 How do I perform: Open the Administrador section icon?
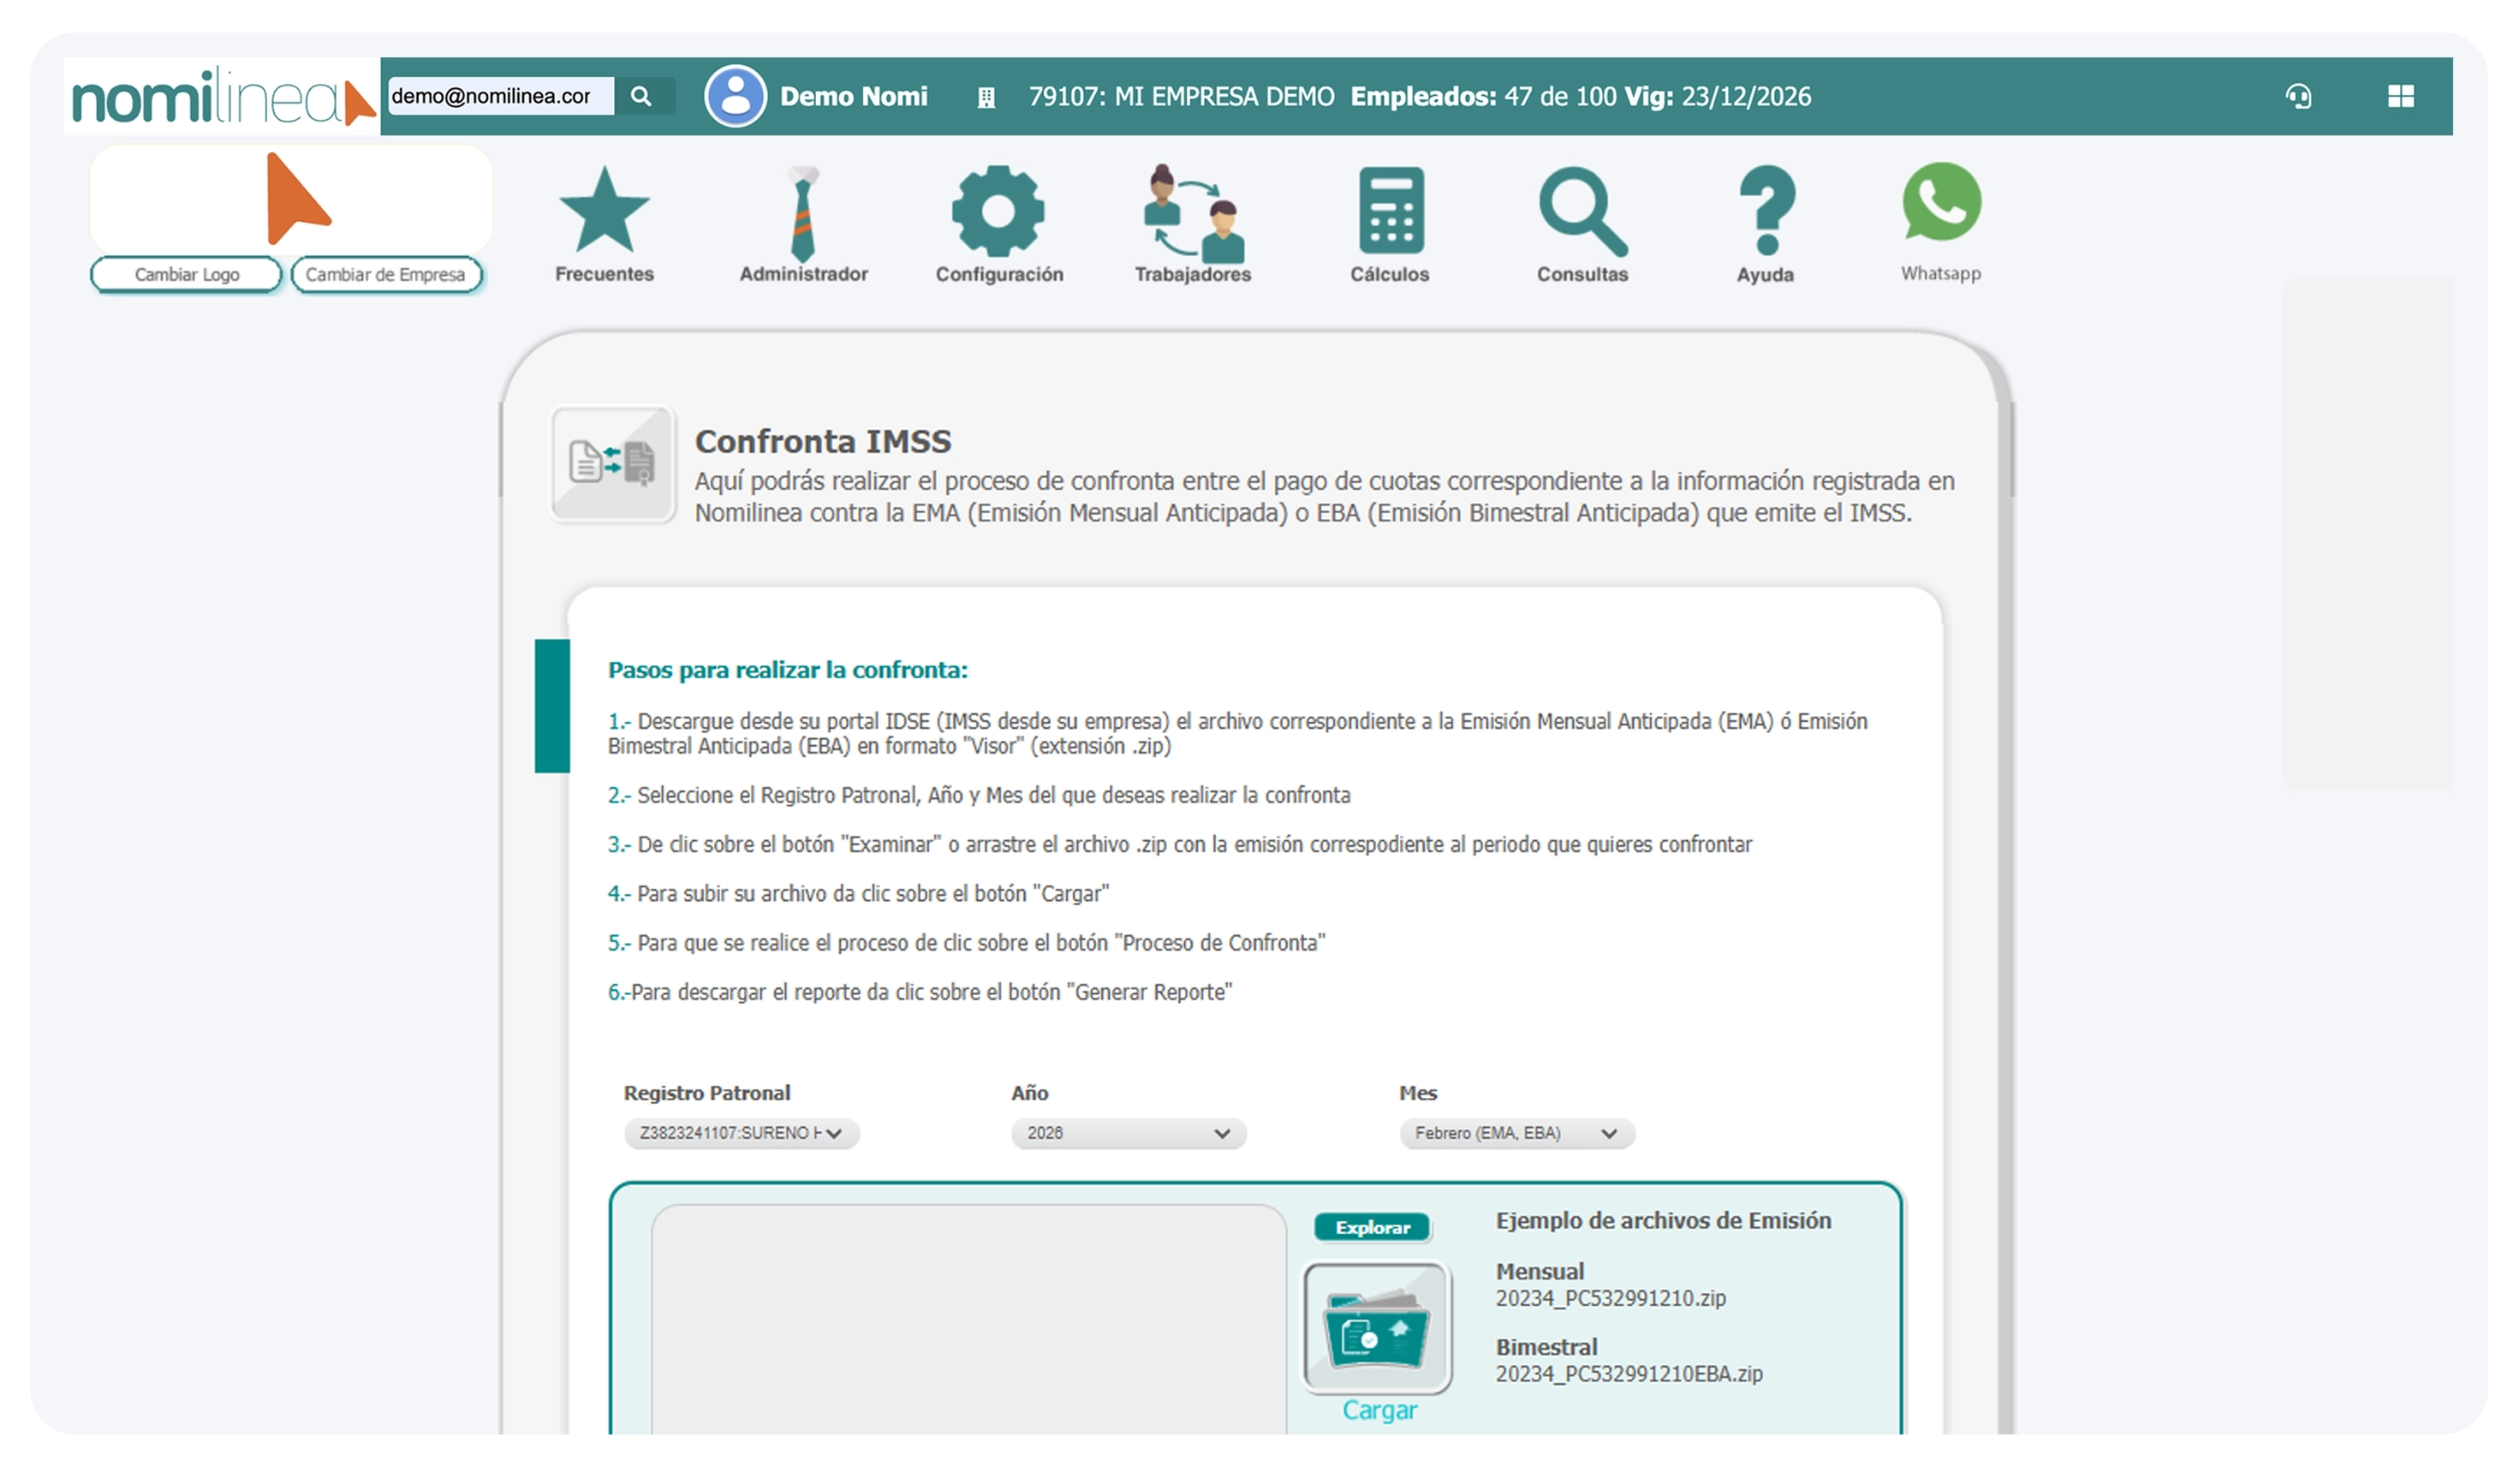pos(802,212)
